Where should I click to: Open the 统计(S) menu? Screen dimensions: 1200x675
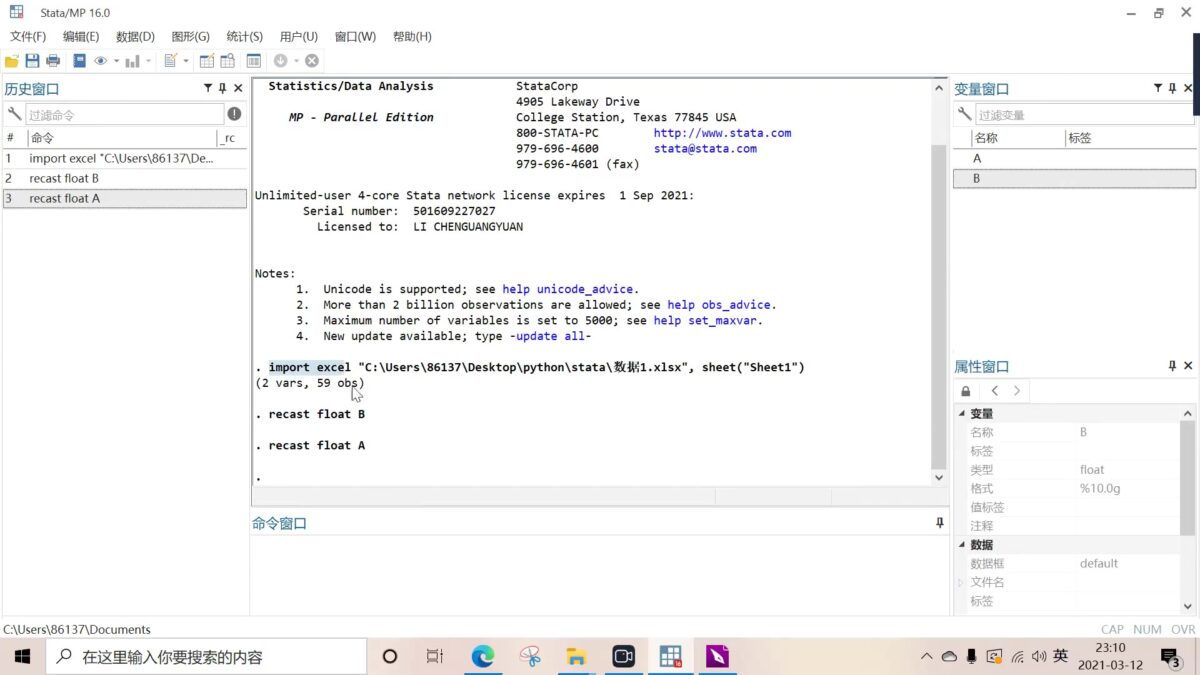point(244,37)
